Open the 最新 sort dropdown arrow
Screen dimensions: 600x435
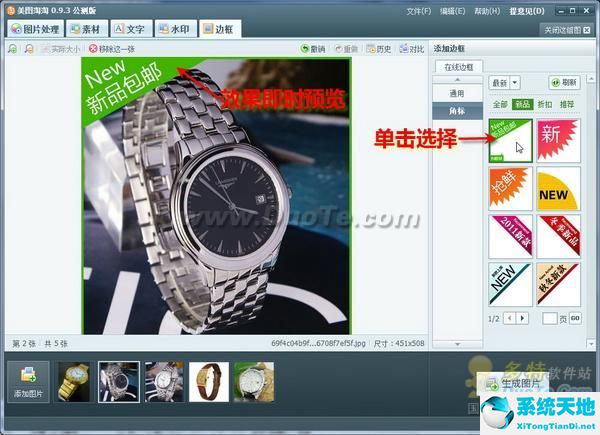[515, 83]
